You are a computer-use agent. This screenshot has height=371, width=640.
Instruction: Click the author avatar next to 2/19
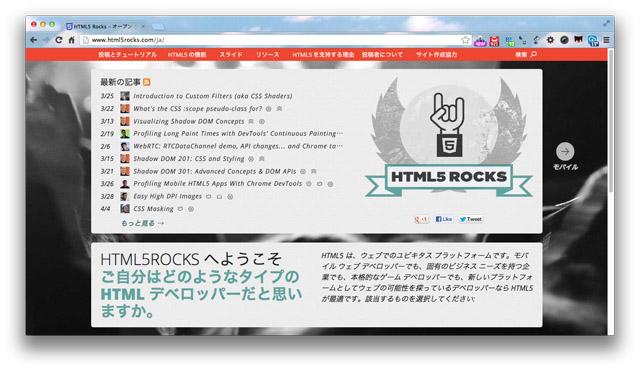[125, 133]
